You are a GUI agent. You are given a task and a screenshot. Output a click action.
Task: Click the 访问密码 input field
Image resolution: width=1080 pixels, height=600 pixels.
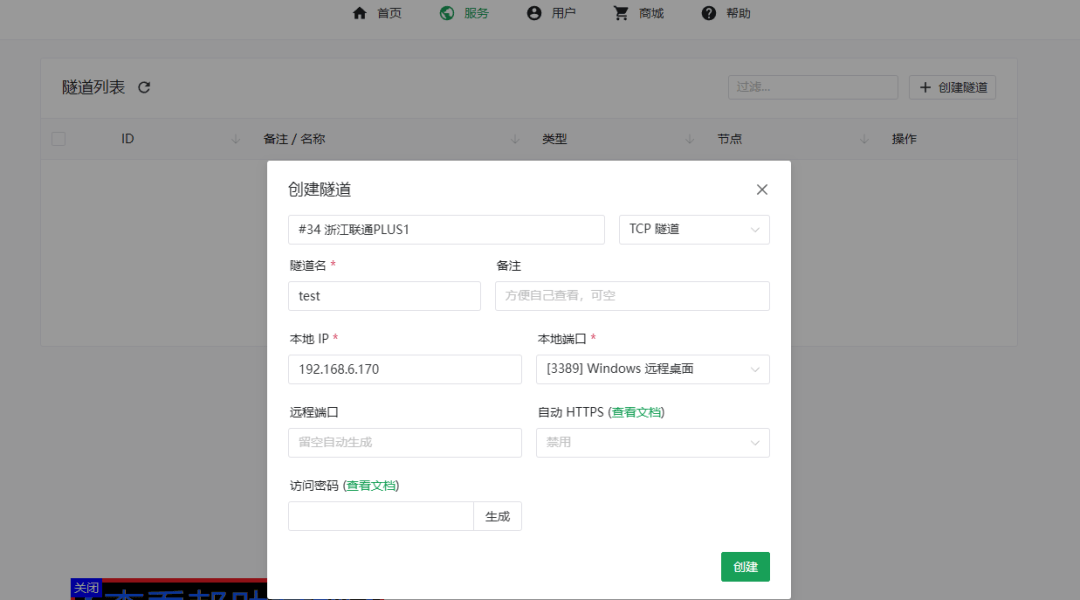[x=381, y=516]
